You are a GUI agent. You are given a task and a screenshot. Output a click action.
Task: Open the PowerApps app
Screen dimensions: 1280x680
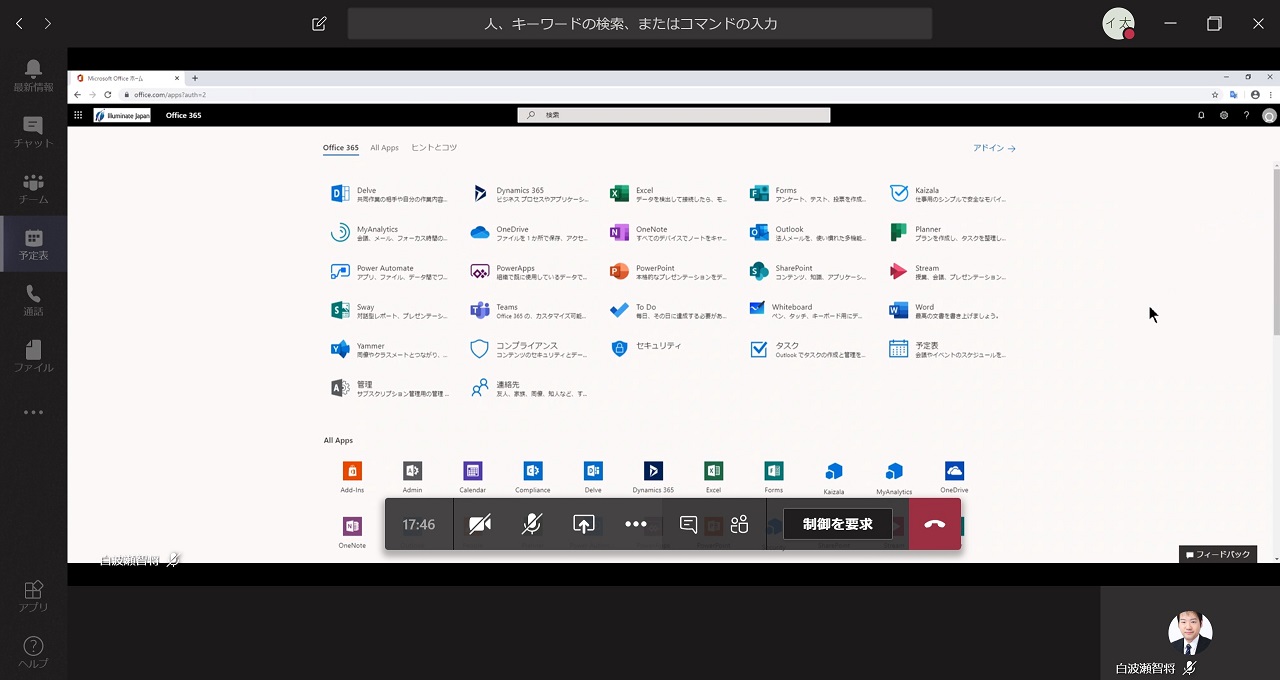[528, 272]
